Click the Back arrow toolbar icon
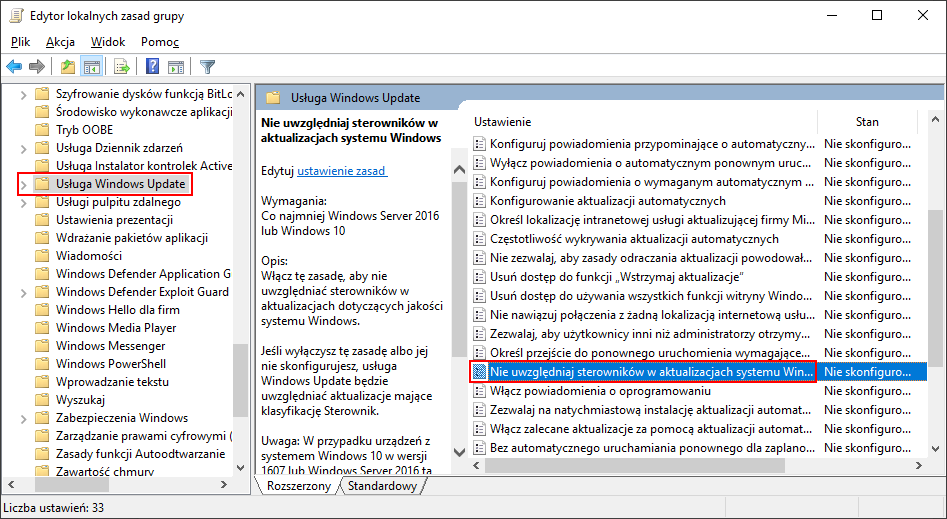 click(x=14, y=66)
